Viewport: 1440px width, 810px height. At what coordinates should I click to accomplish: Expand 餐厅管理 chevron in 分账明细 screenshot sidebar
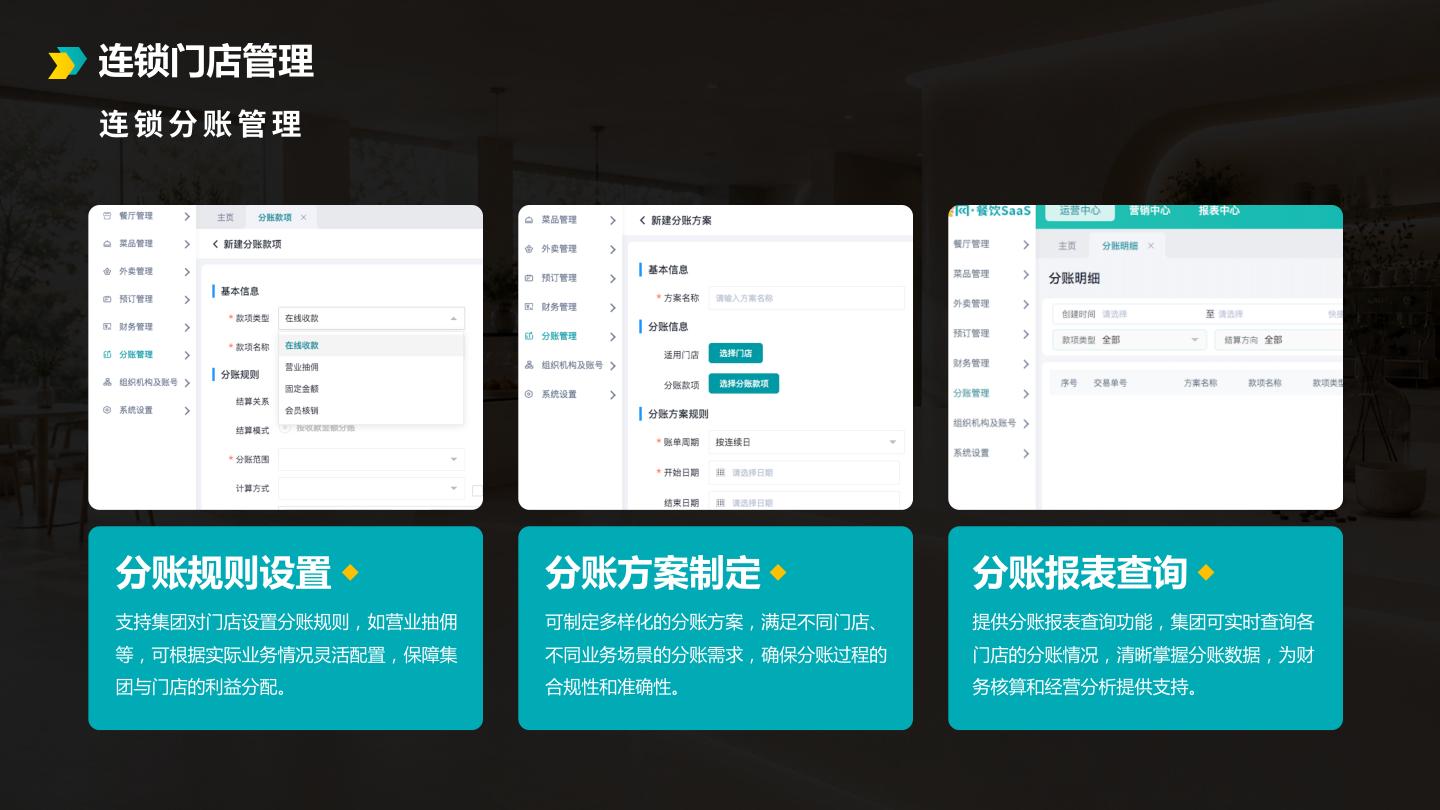point(1026,245)
